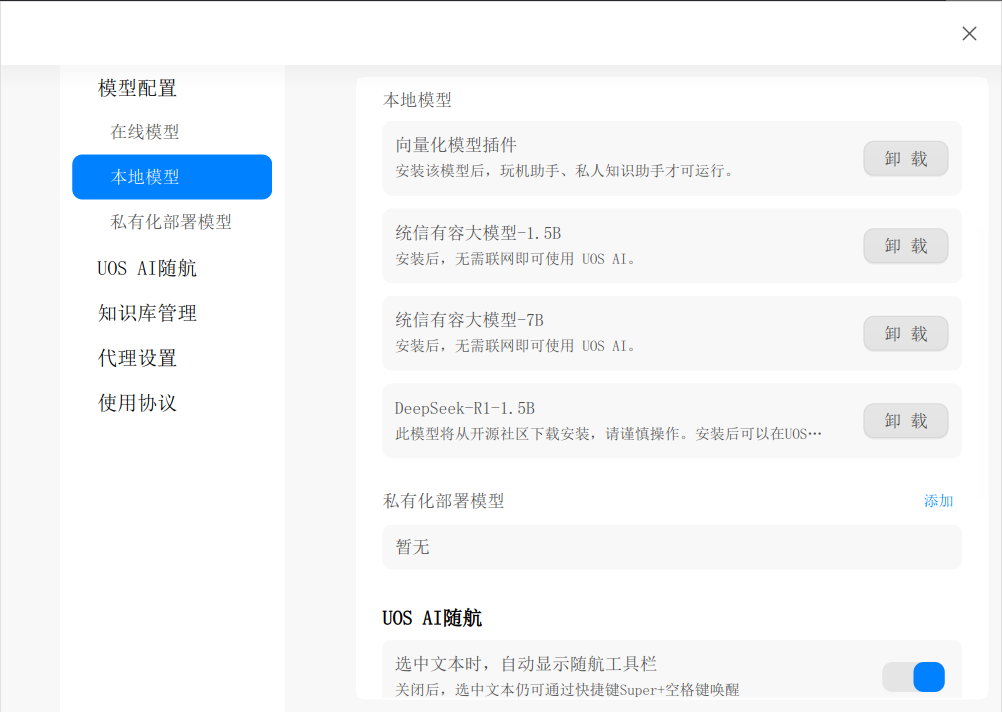Image resolution: width=1002 pixels, height=712 pixels.
Task: Click the 暂无 placeholder row
Action: click(672, 547)
